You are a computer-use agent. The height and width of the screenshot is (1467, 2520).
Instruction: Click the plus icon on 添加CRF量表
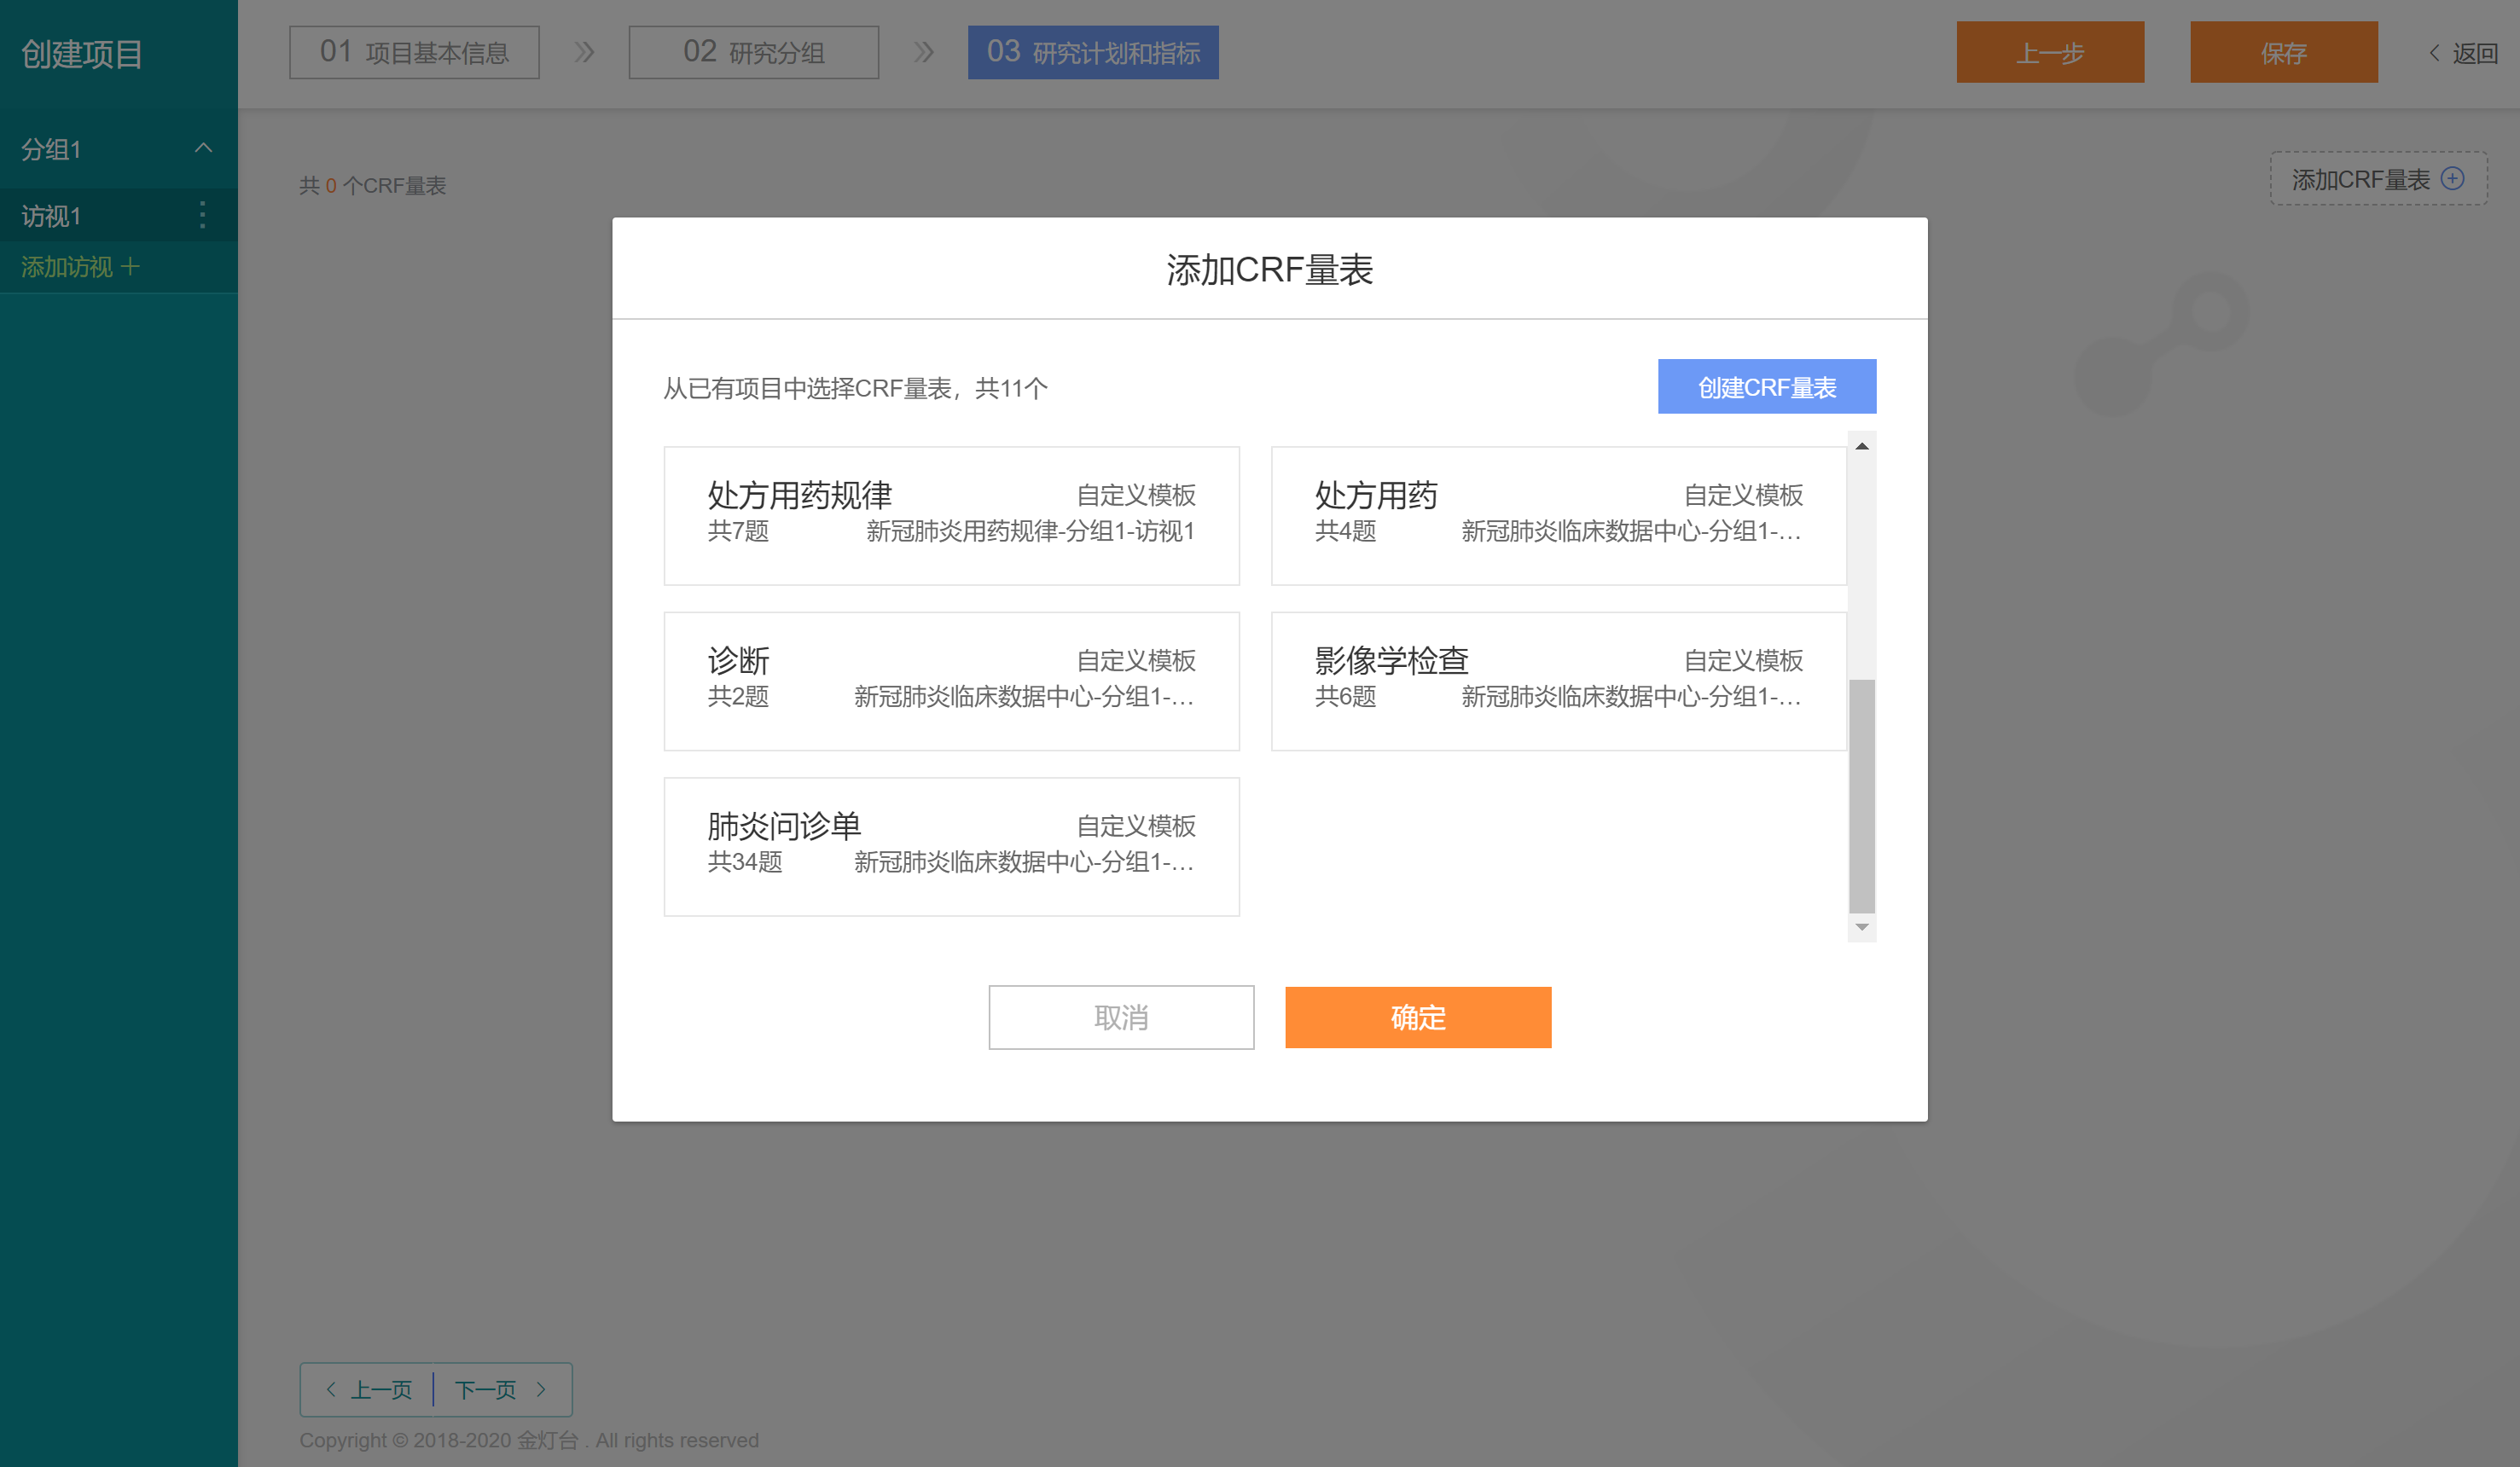[2452, 179]
